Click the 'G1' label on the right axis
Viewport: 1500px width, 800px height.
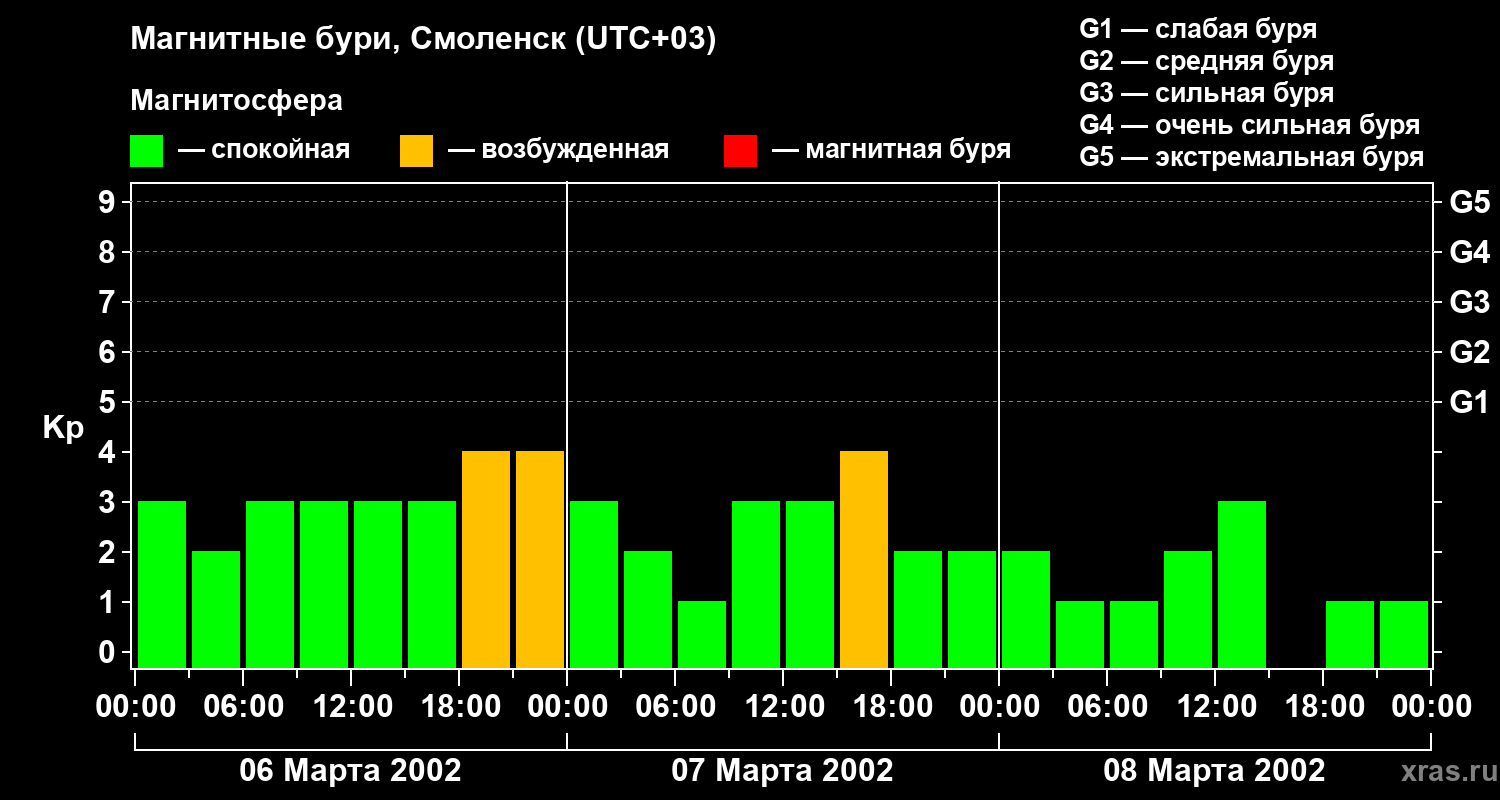tap(1469, 402)
